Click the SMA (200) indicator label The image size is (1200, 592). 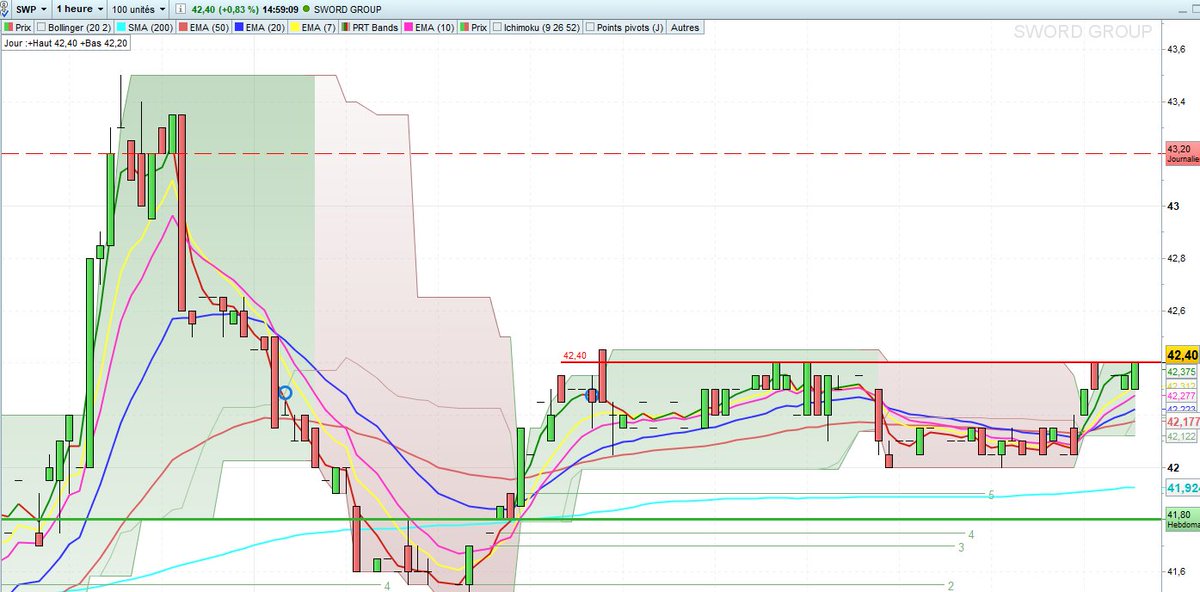click(150, 27)
